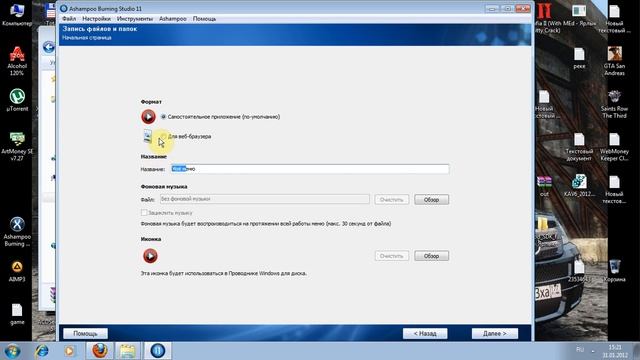The image size is (640, 360).
Task: Launch Internet Explorer from taskbar
Action: click(x=42, y=351)
